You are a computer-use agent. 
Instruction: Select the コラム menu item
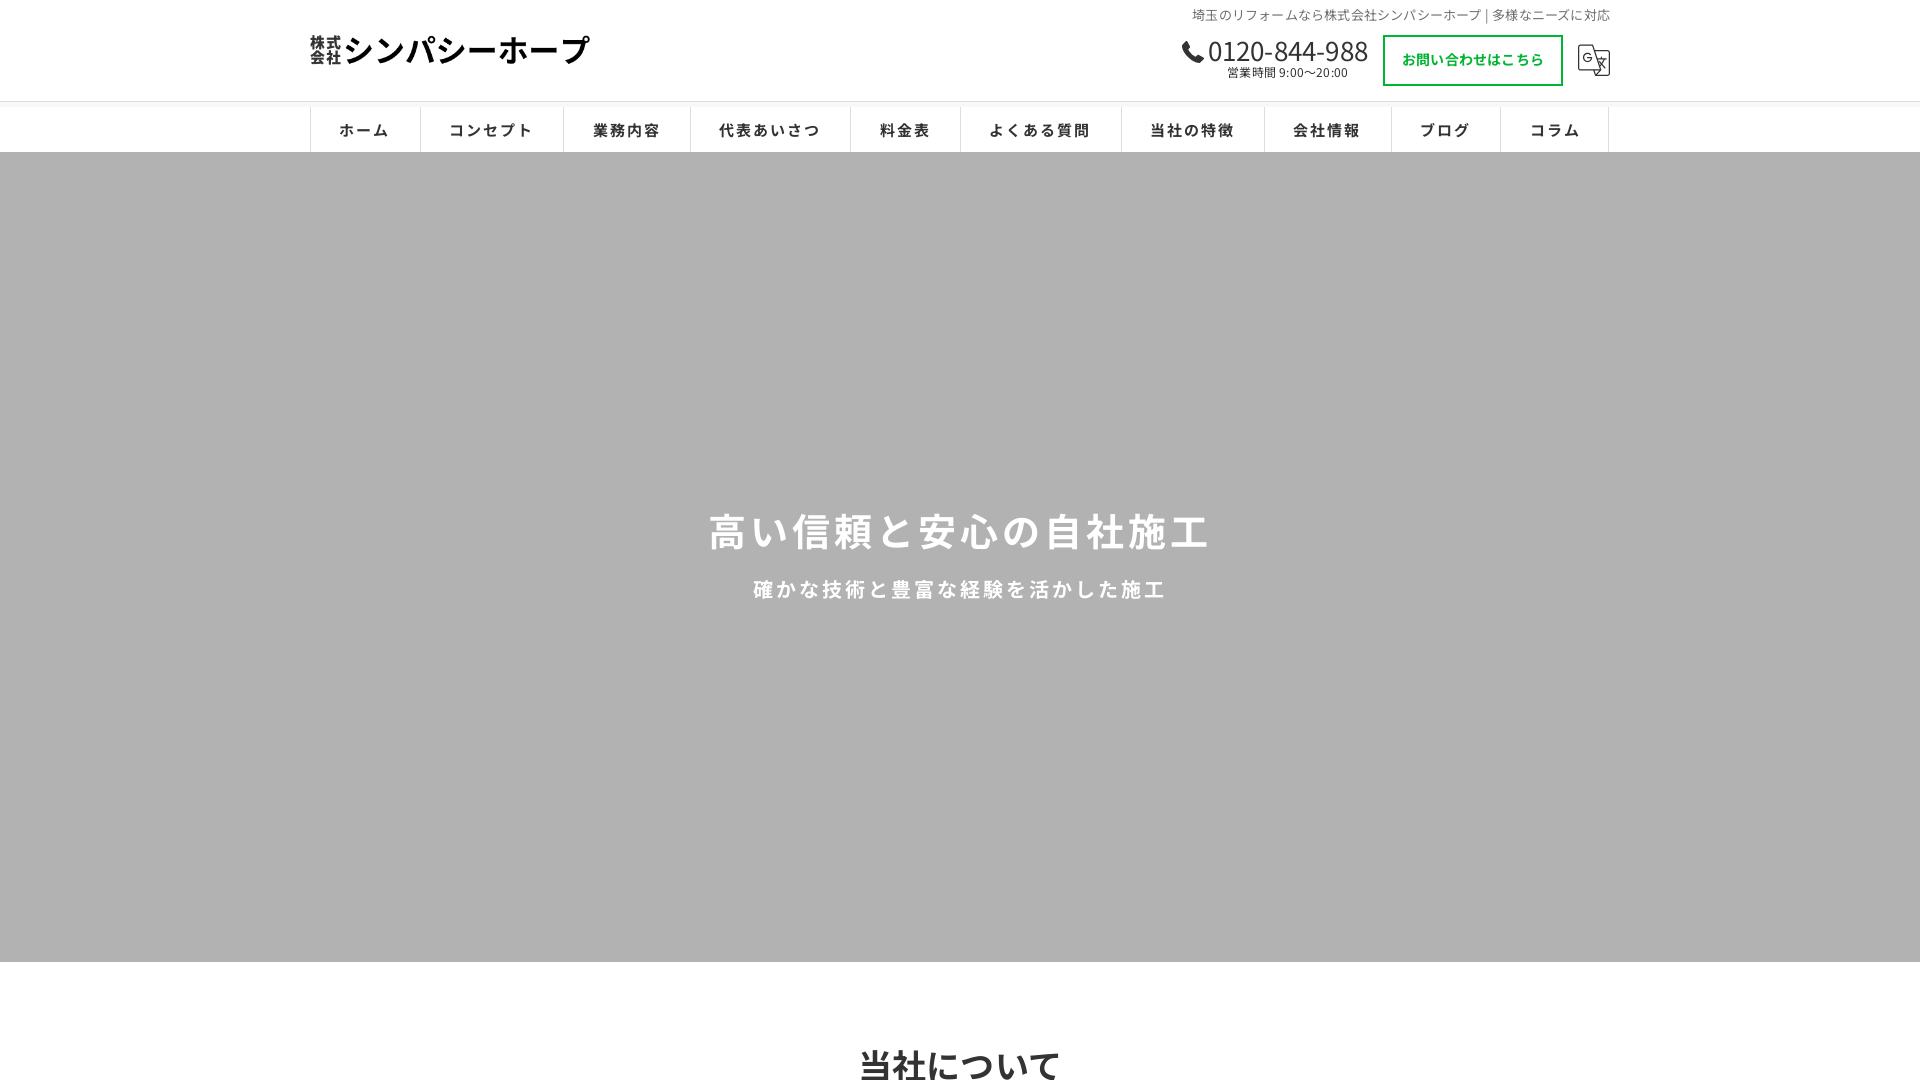[x=1554, y=130]
